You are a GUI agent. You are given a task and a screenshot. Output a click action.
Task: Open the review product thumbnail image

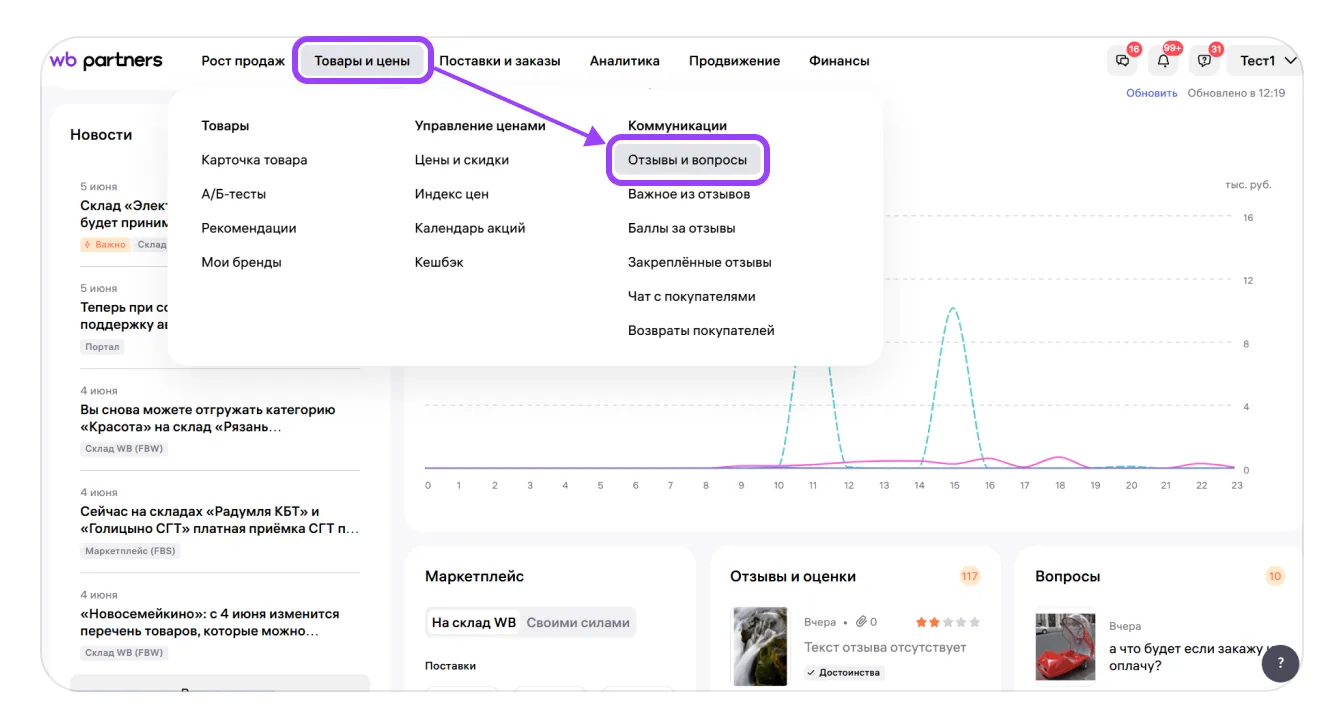[x=760, y=646]
